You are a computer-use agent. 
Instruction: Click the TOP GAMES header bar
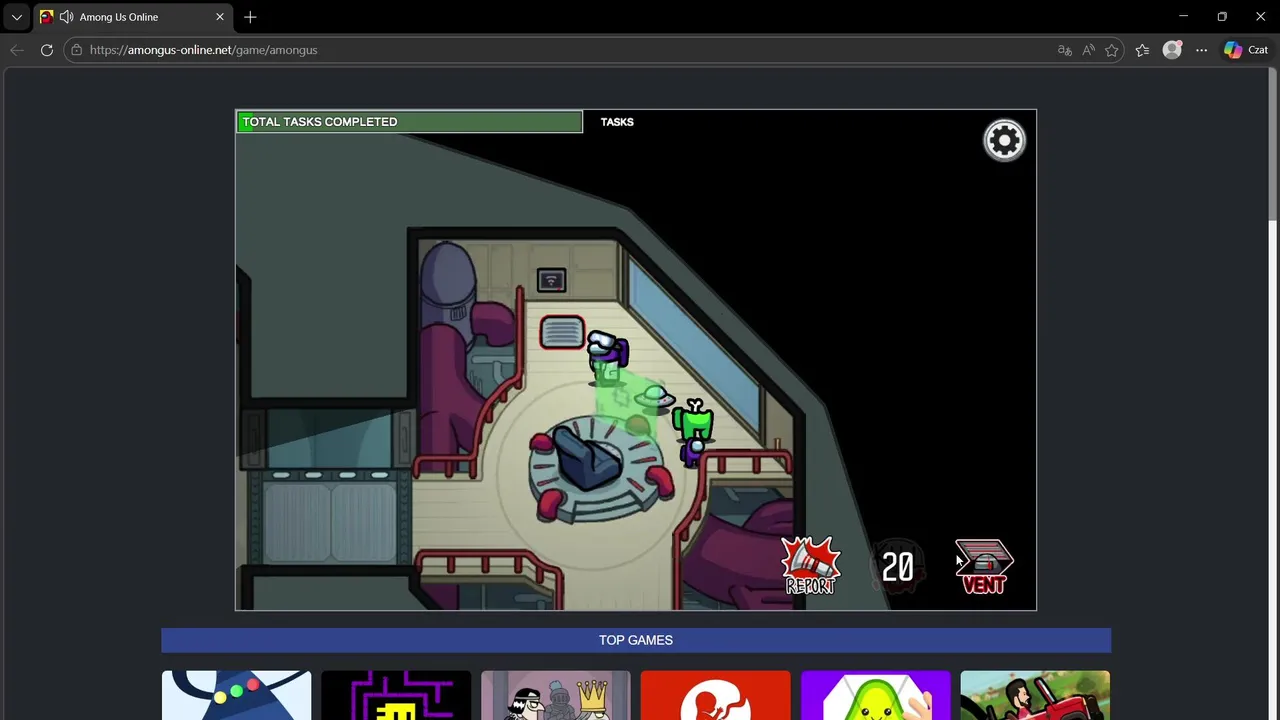tap(636, 640)
